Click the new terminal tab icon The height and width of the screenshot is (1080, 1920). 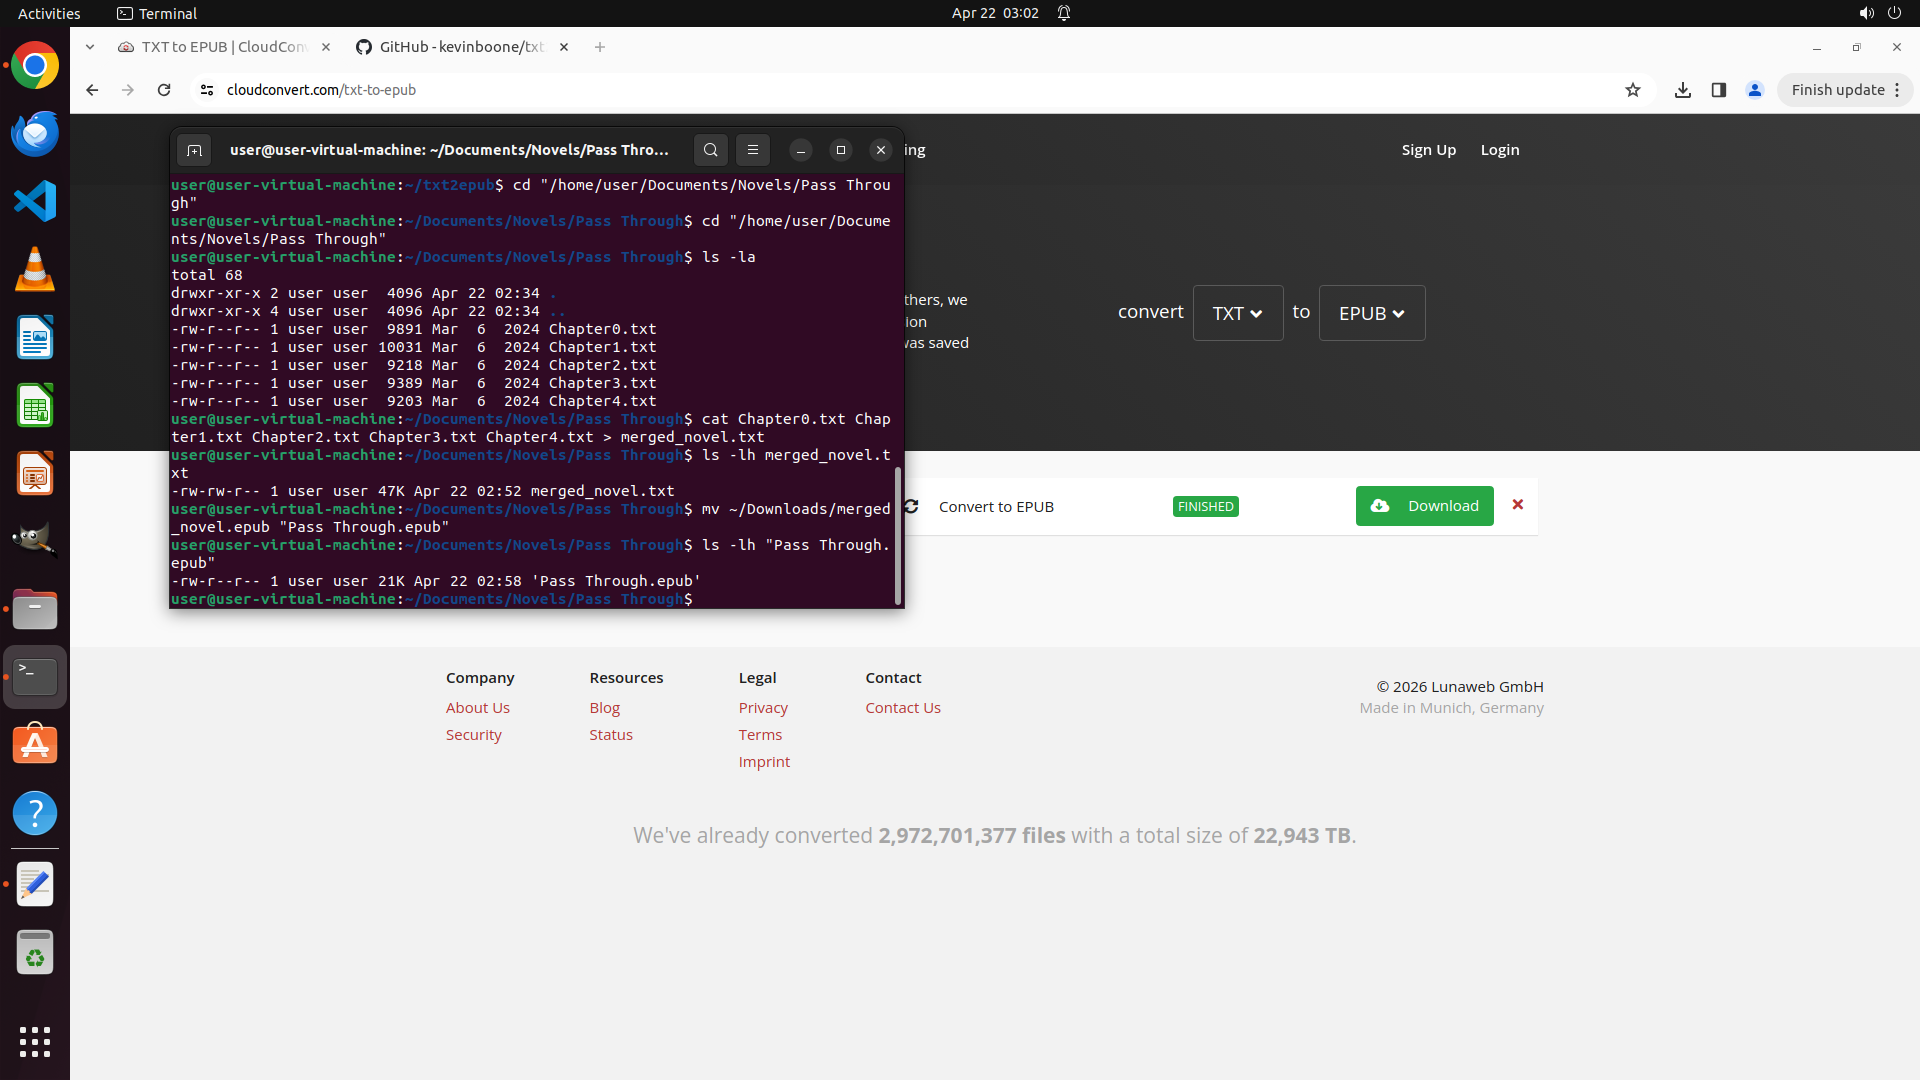point(194,150)
